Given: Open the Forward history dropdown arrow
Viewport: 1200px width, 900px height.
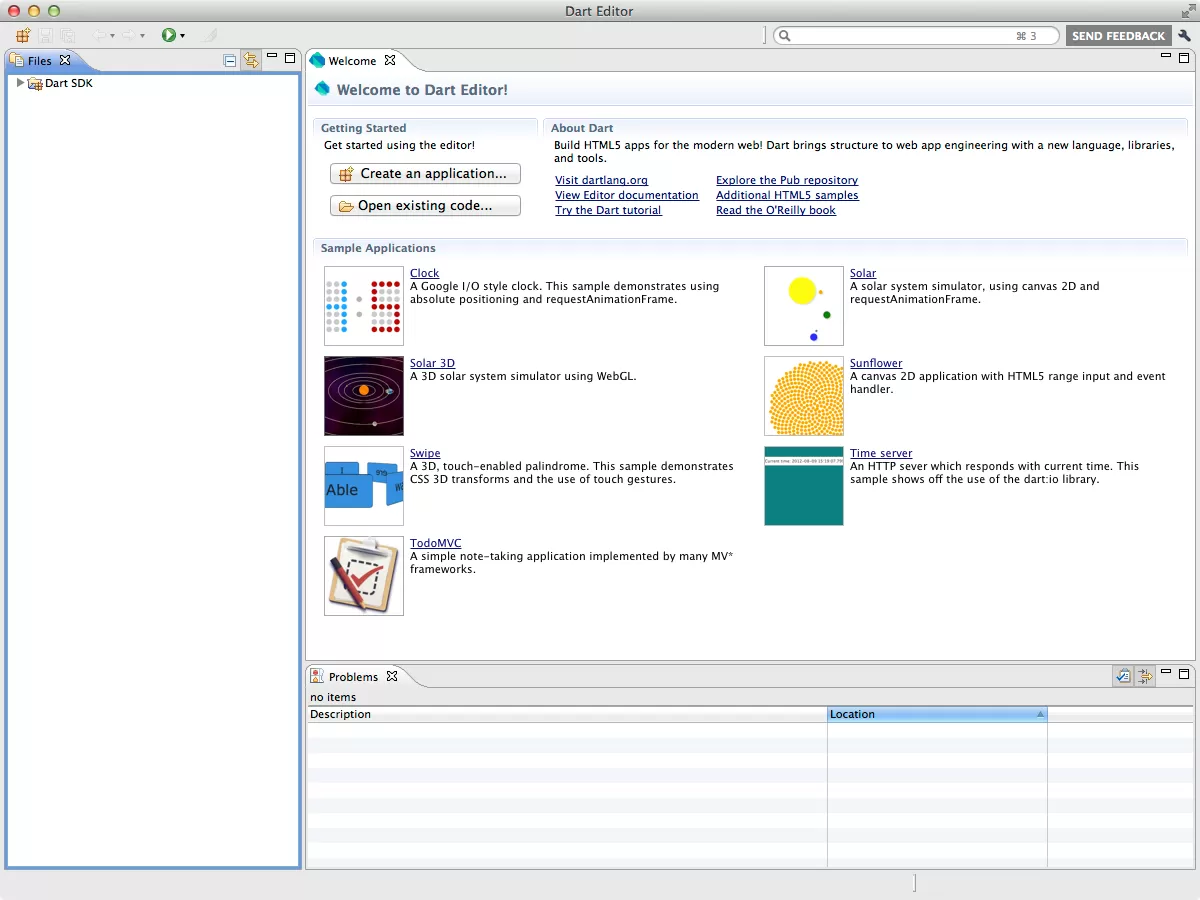Looking at the screenshot, I should 142,36.
